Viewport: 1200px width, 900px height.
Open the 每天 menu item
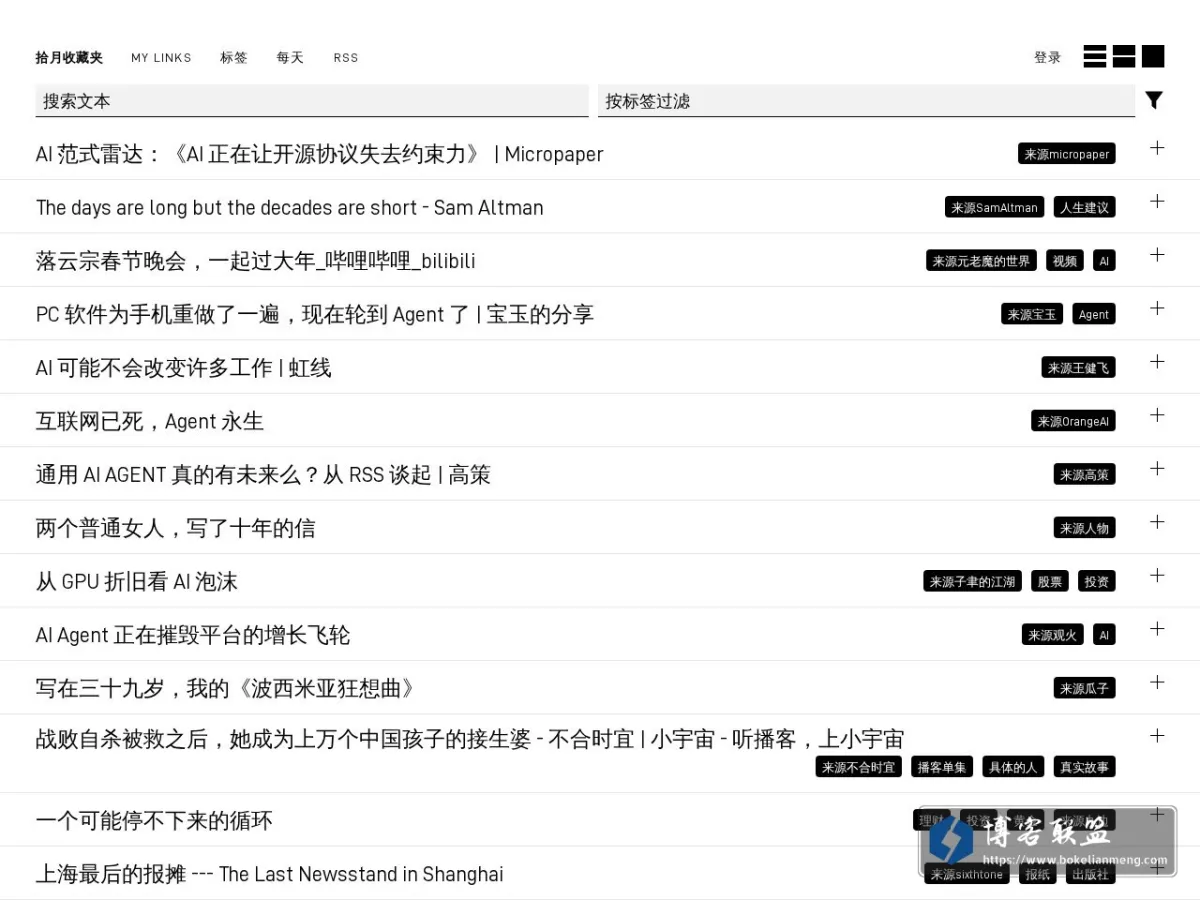pyautogui.click(x=290, y=58)
